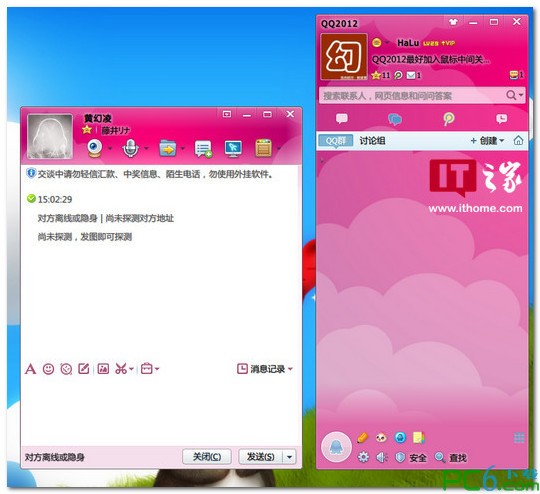Click the home icon beside 创建
The height and width of the screenshot is (494, 540).
coord(518,141)
